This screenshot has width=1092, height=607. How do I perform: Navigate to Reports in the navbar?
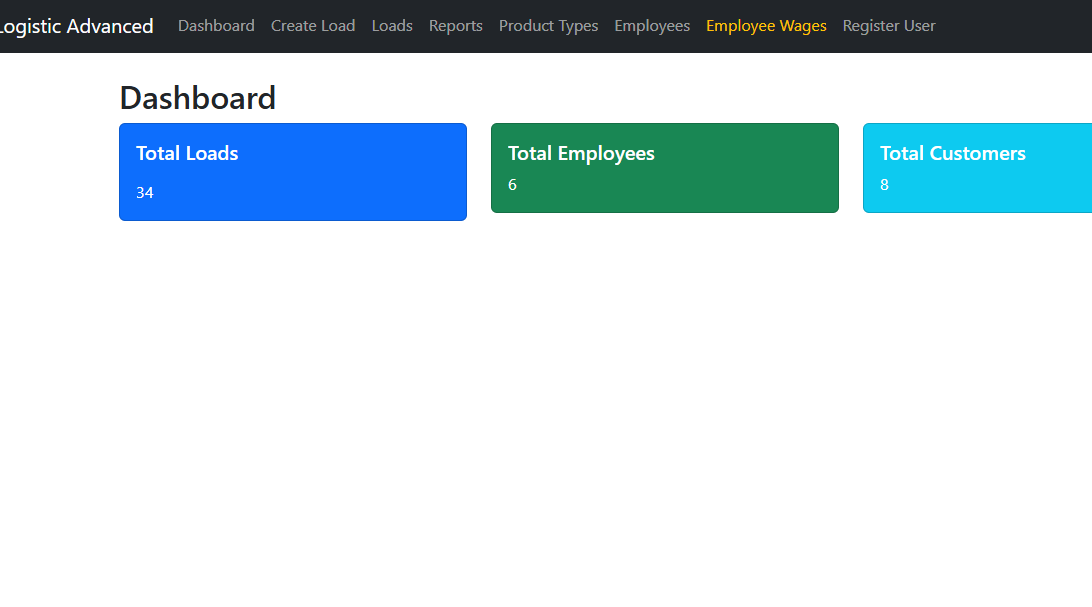tap(456, 26)
